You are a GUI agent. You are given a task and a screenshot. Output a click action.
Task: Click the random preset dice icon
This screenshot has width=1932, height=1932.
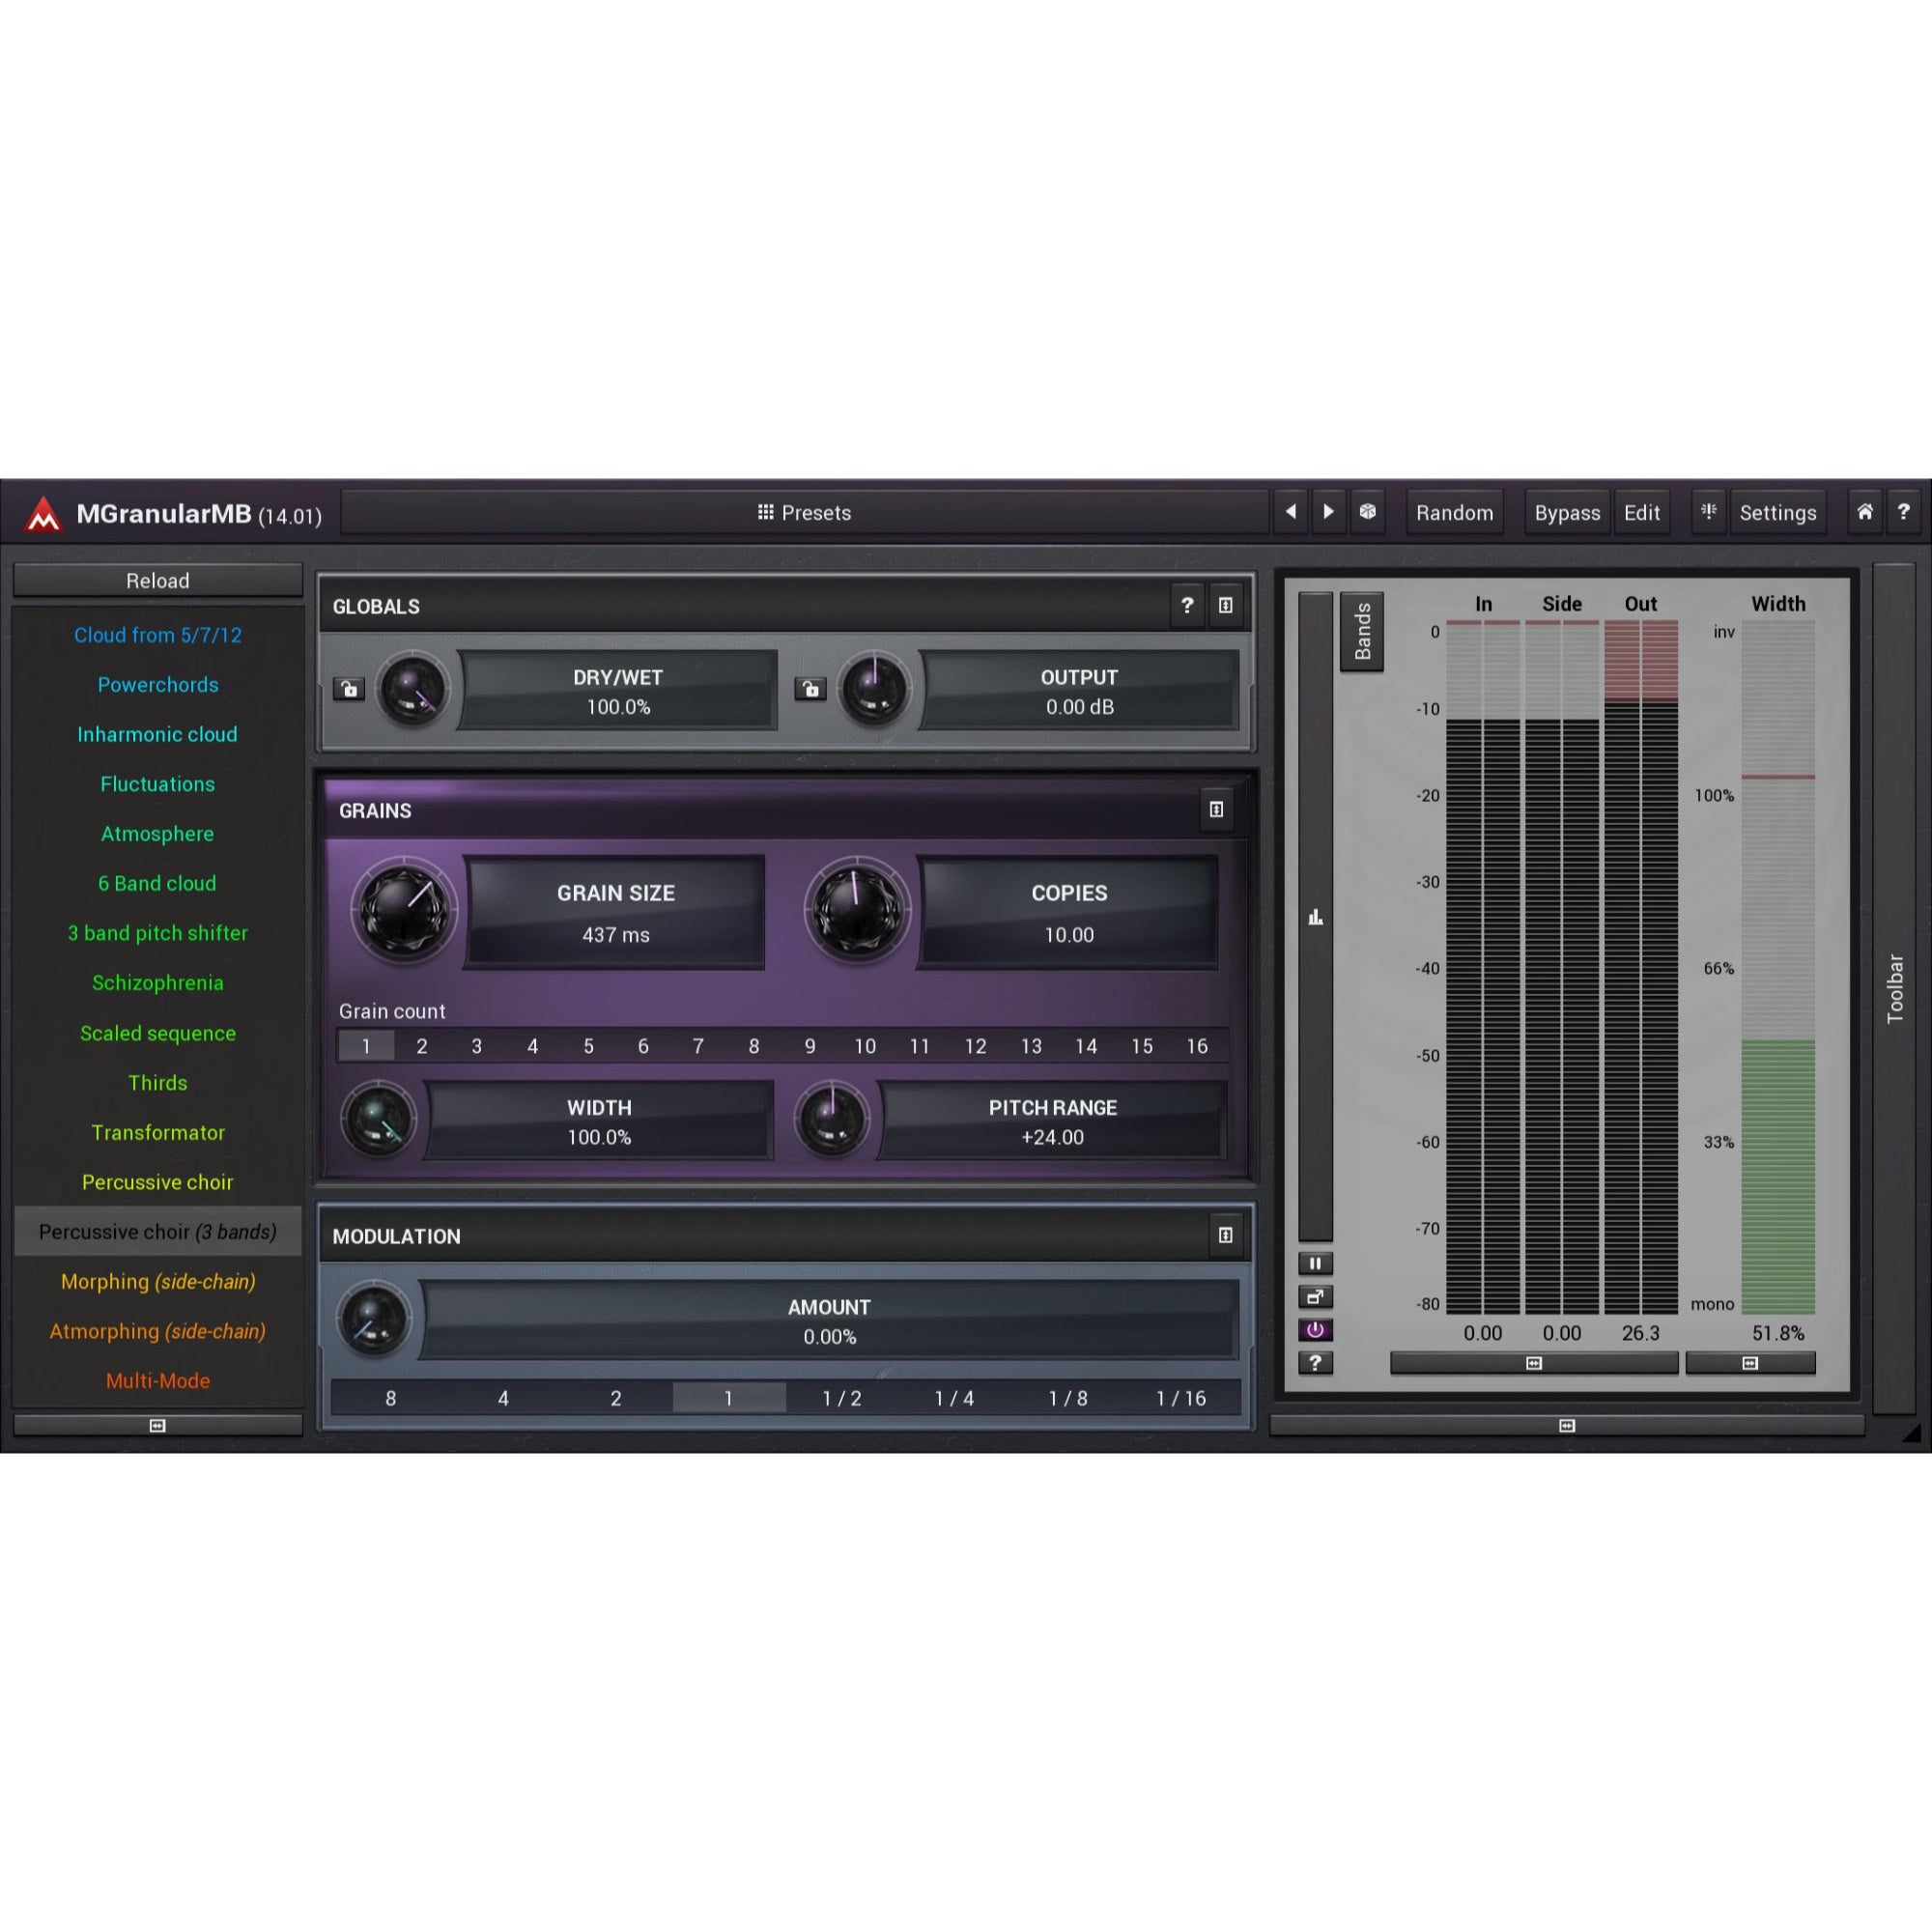(x=1367, y=512)
